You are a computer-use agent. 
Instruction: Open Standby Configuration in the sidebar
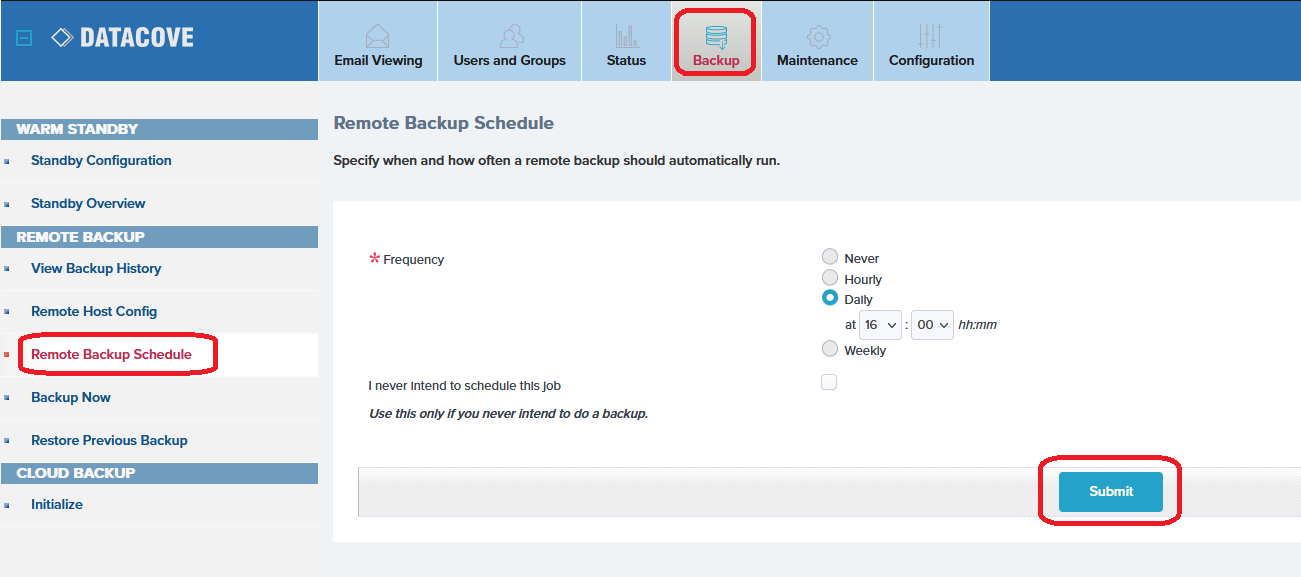(101, 161)
